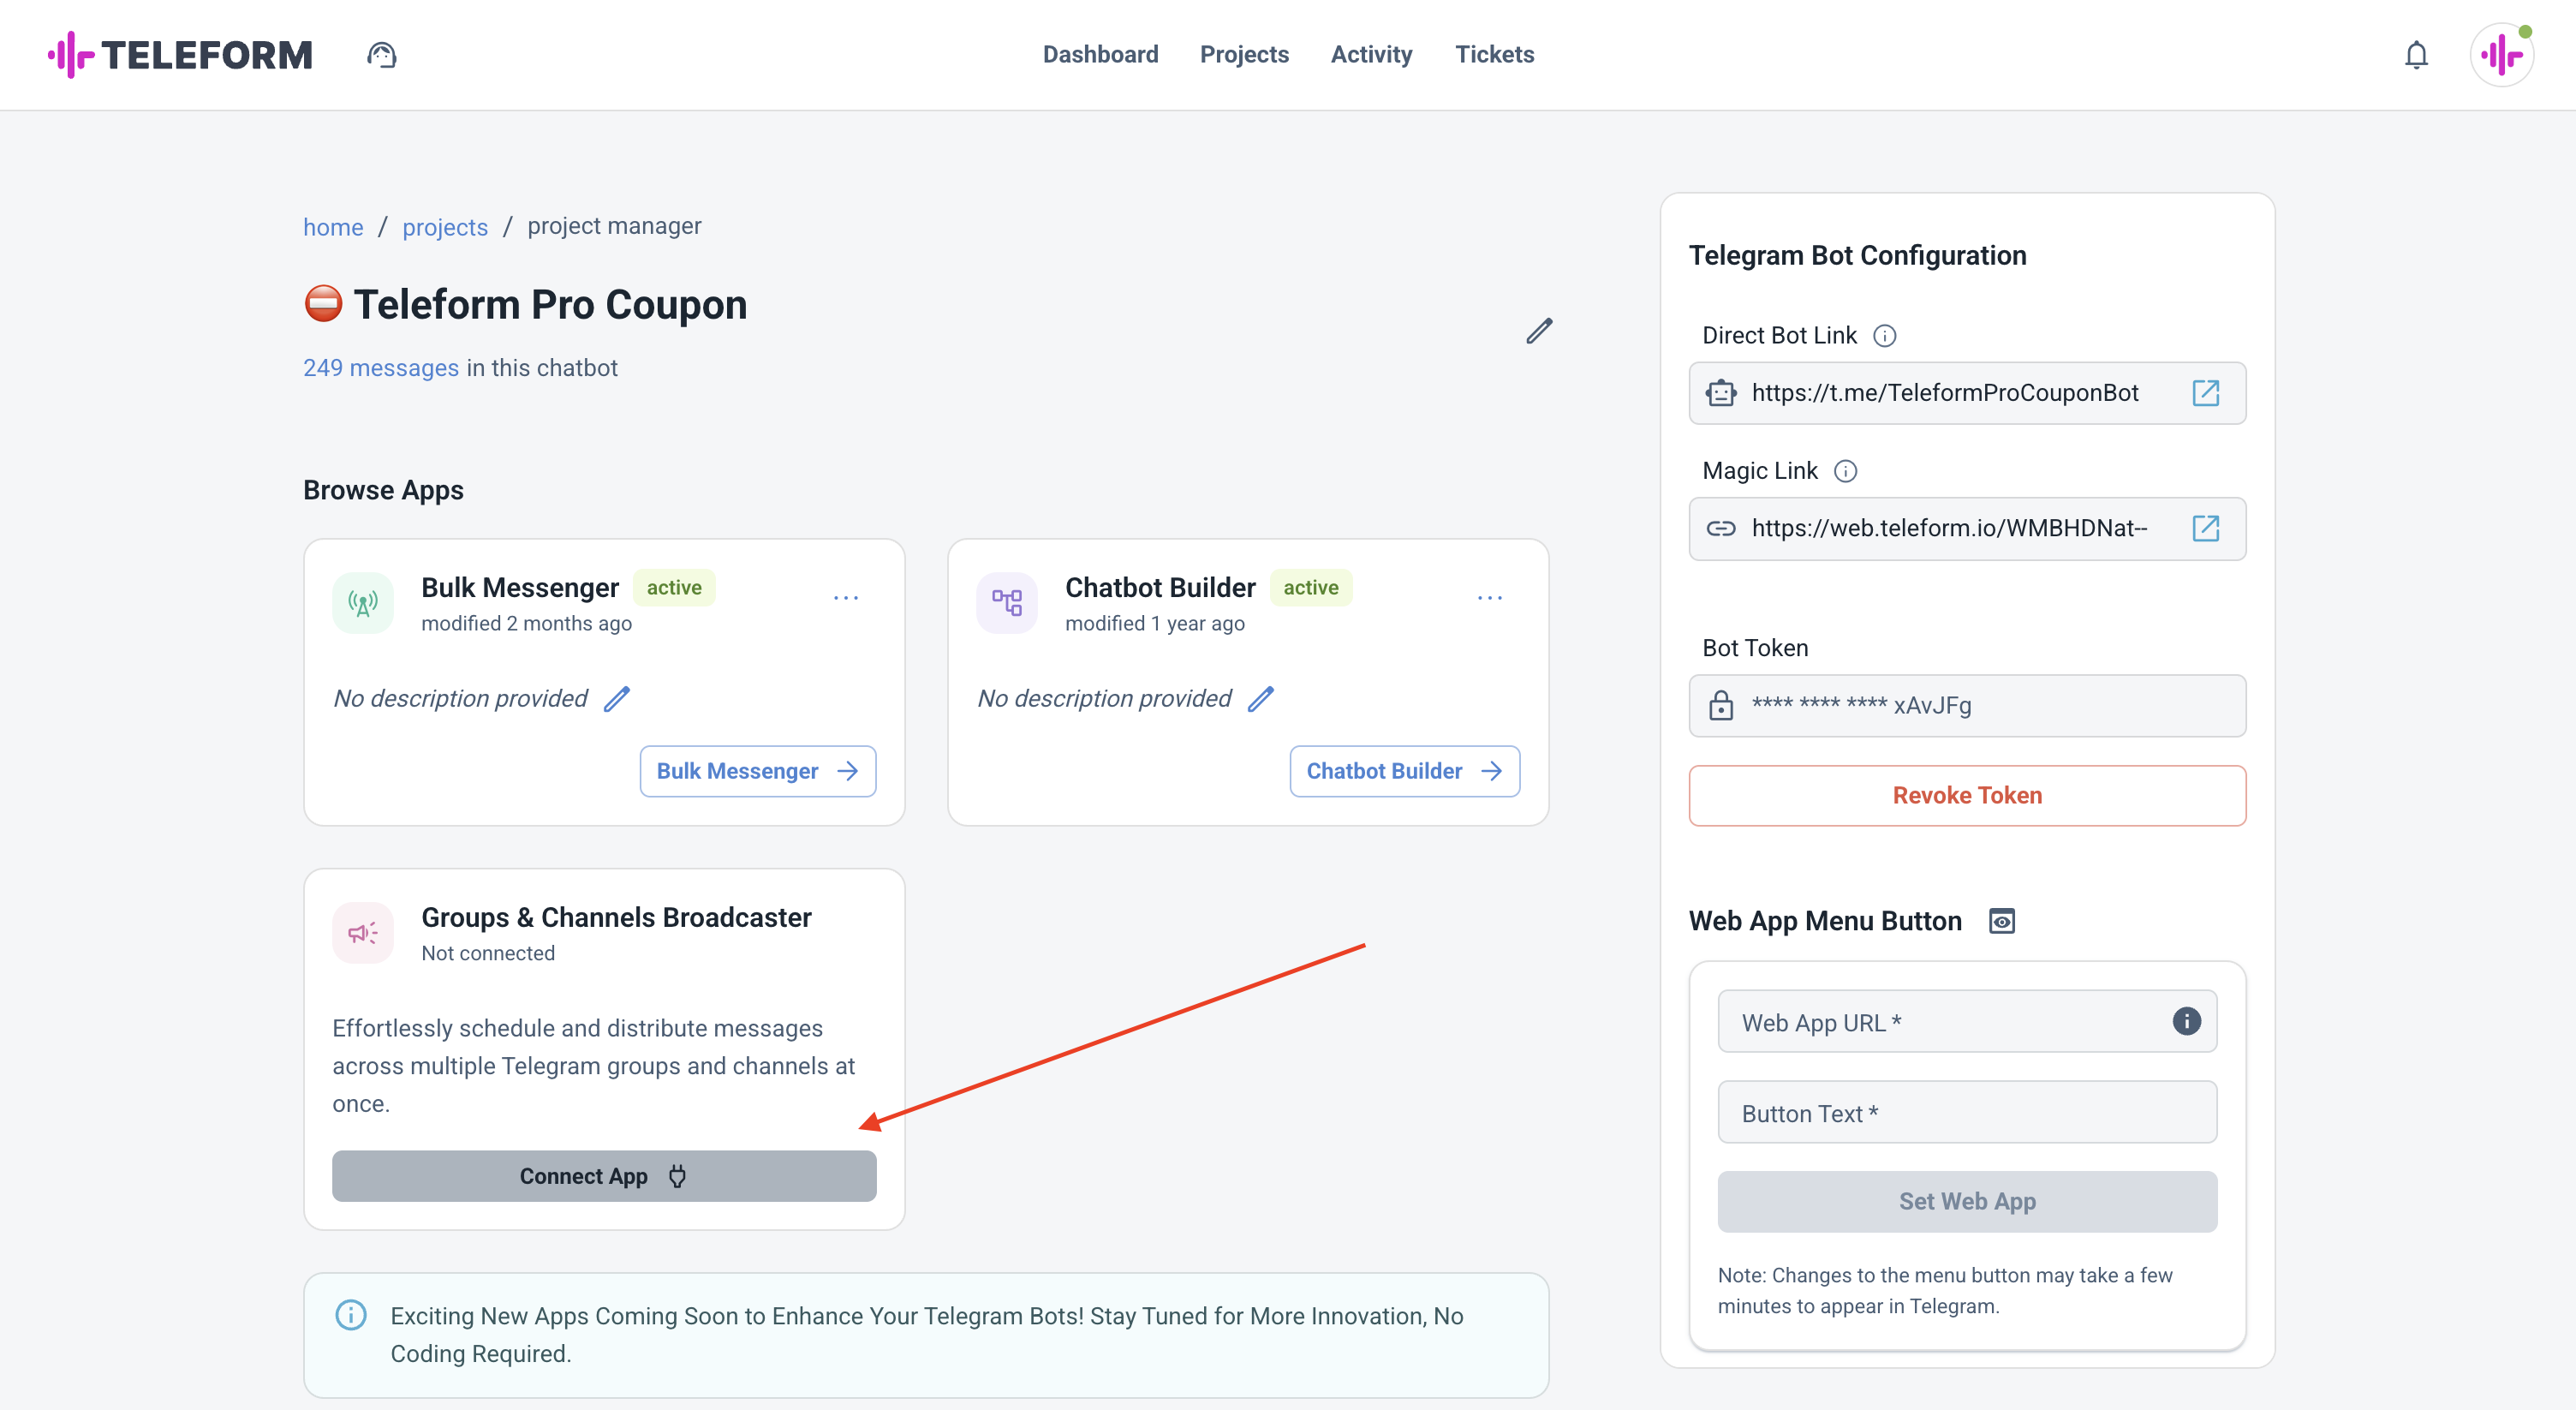The width and height of the screenshot is (2576, 1410).
Task: Click the Direct Bot Link info icon
Action: point(1885,336)
